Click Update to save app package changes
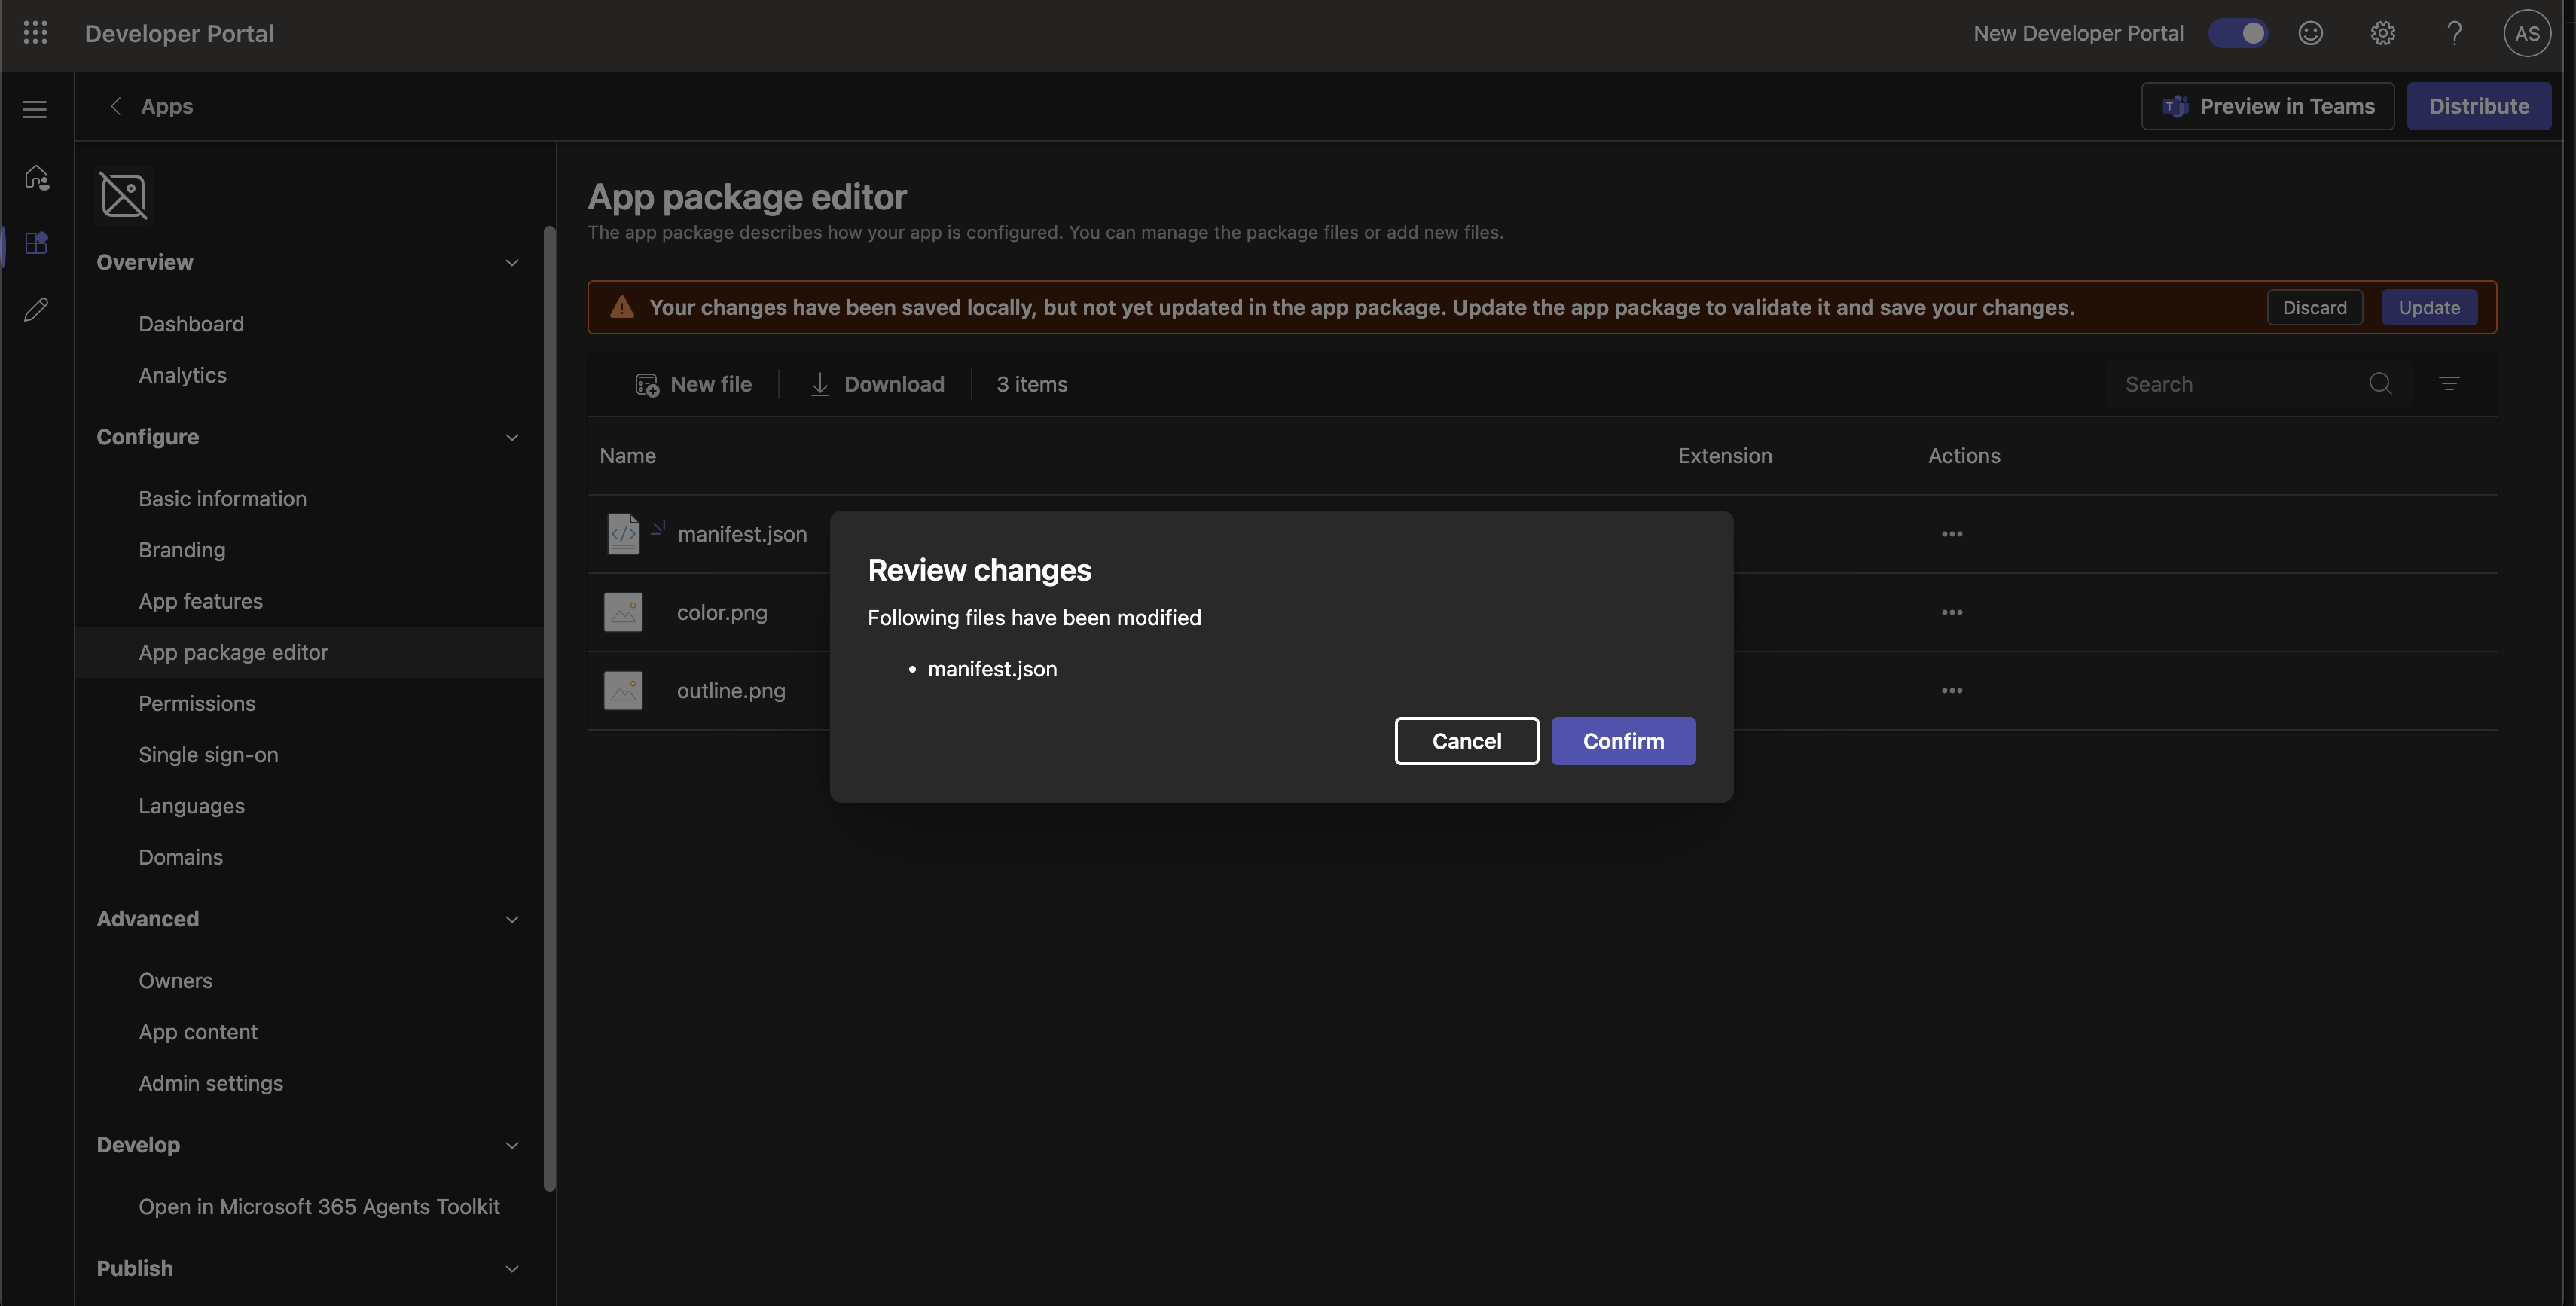This screenshot has width=2576, height=1306. point(2430,307)
